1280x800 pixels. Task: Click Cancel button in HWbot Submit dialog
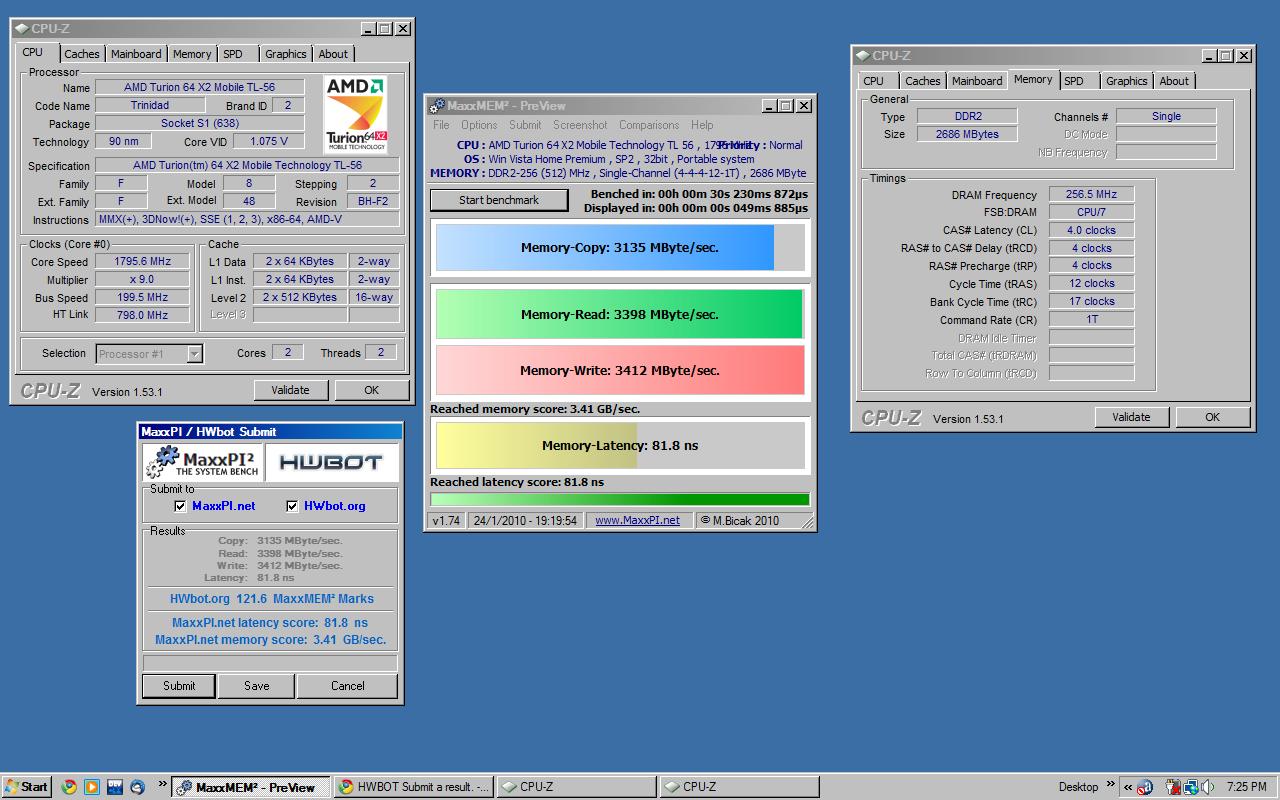point(348,686)
